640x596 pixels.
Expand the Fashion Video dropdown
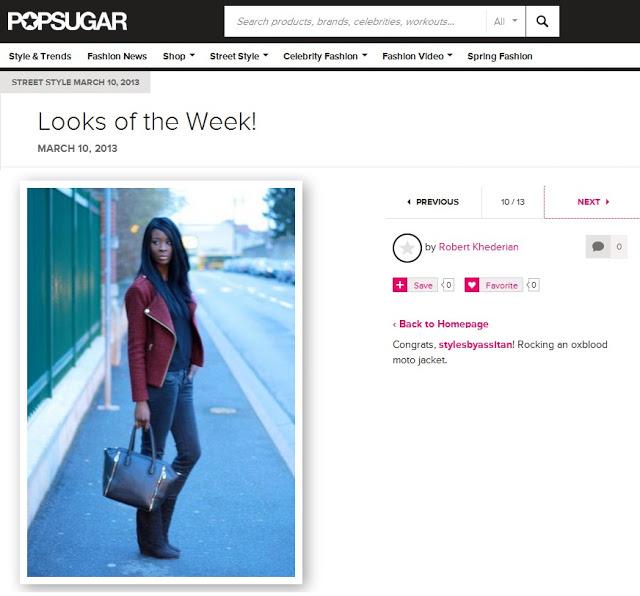click(x=417, y=56)
